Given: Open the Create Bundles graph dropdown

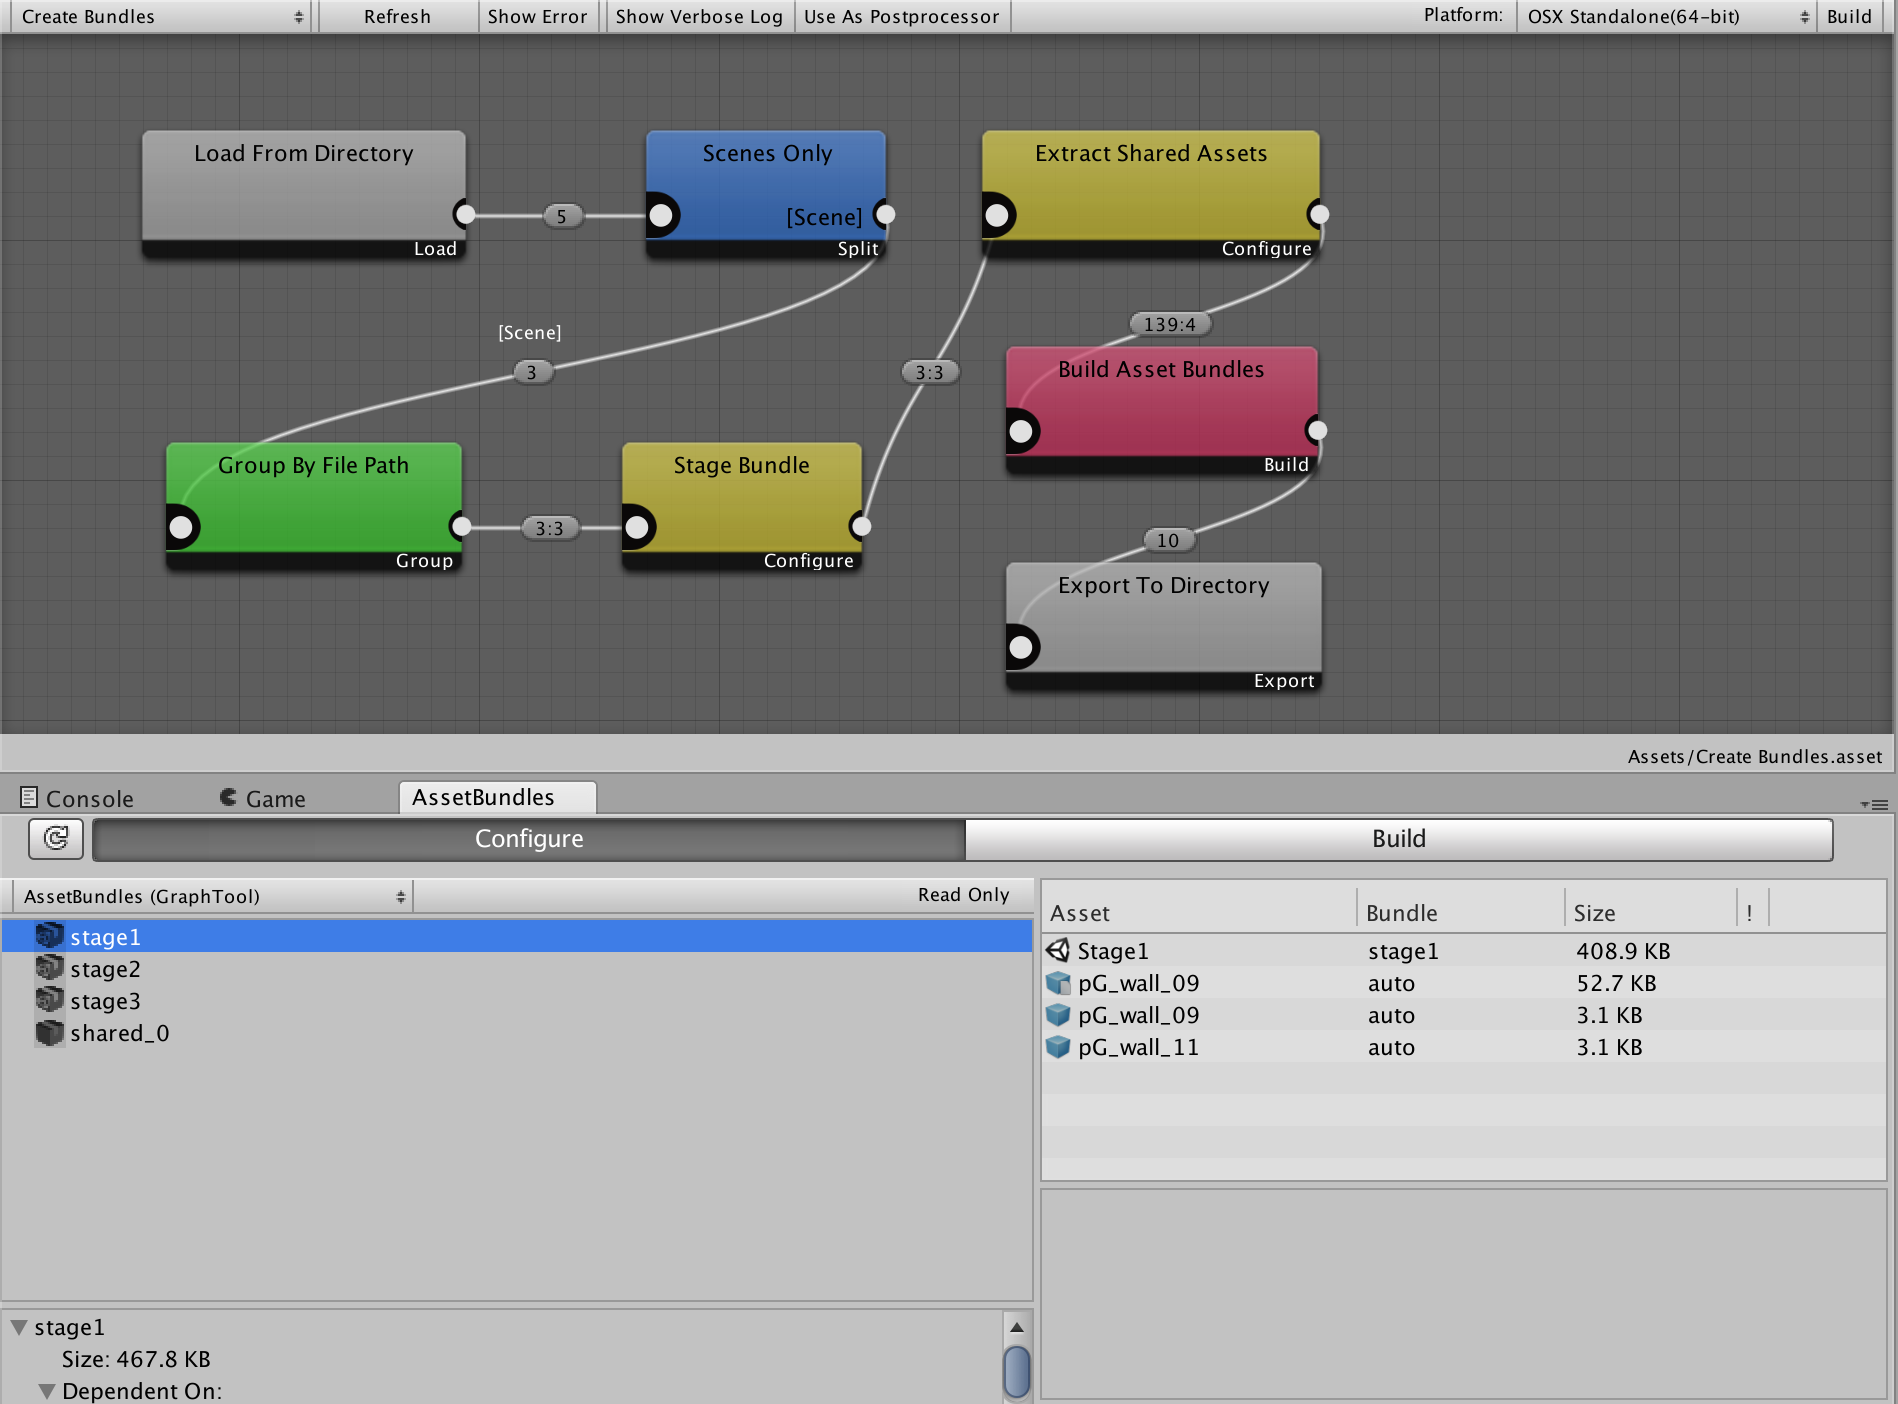Looking at the screenshot, I should (160, 16).
